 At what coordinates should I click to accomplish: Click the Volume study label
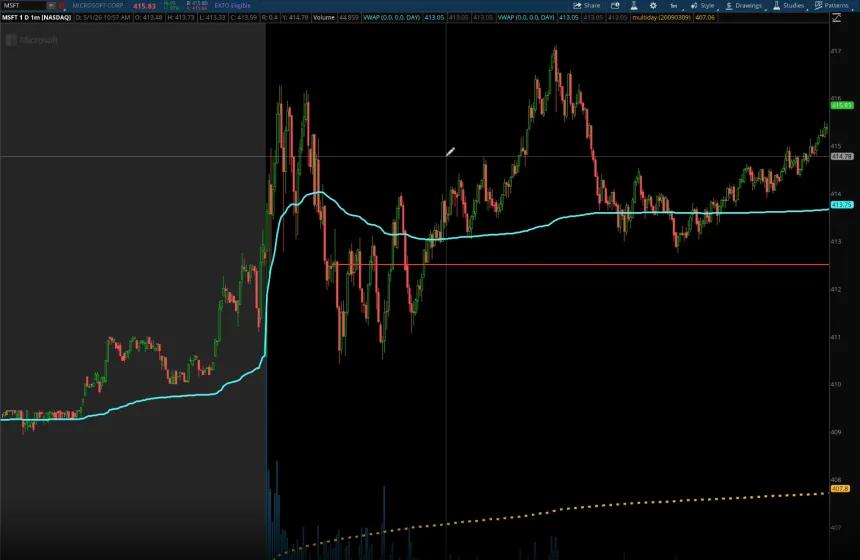pos(324,18)
